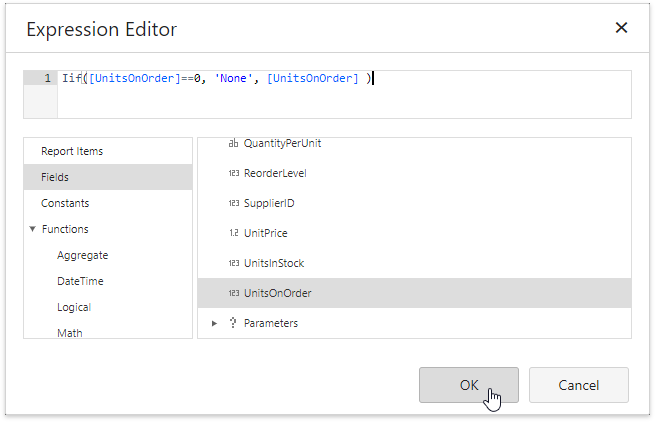Open the Constants category
Screen dimensions: 655x422
click(65, 203)
